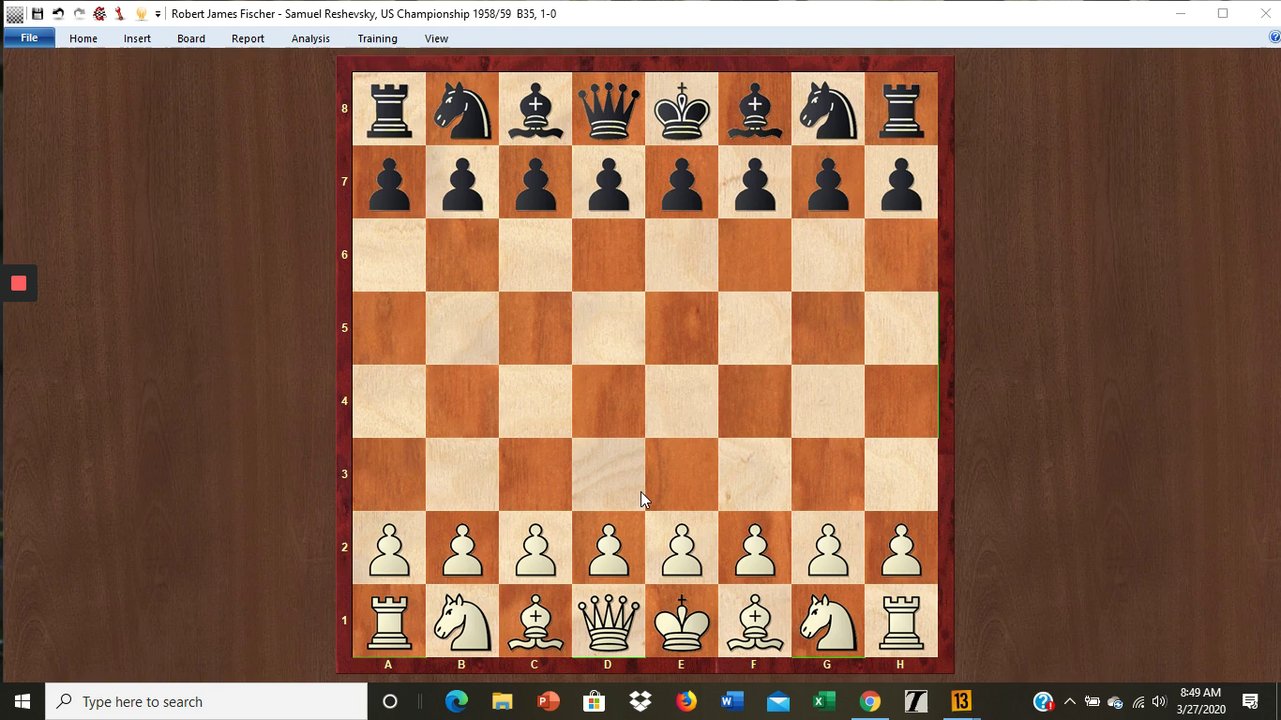This screenshot has height=720, width=1281.
Task: Open the Wi-Fi network tray icon
Action: pyautogui.click(x=1138, y=702)
